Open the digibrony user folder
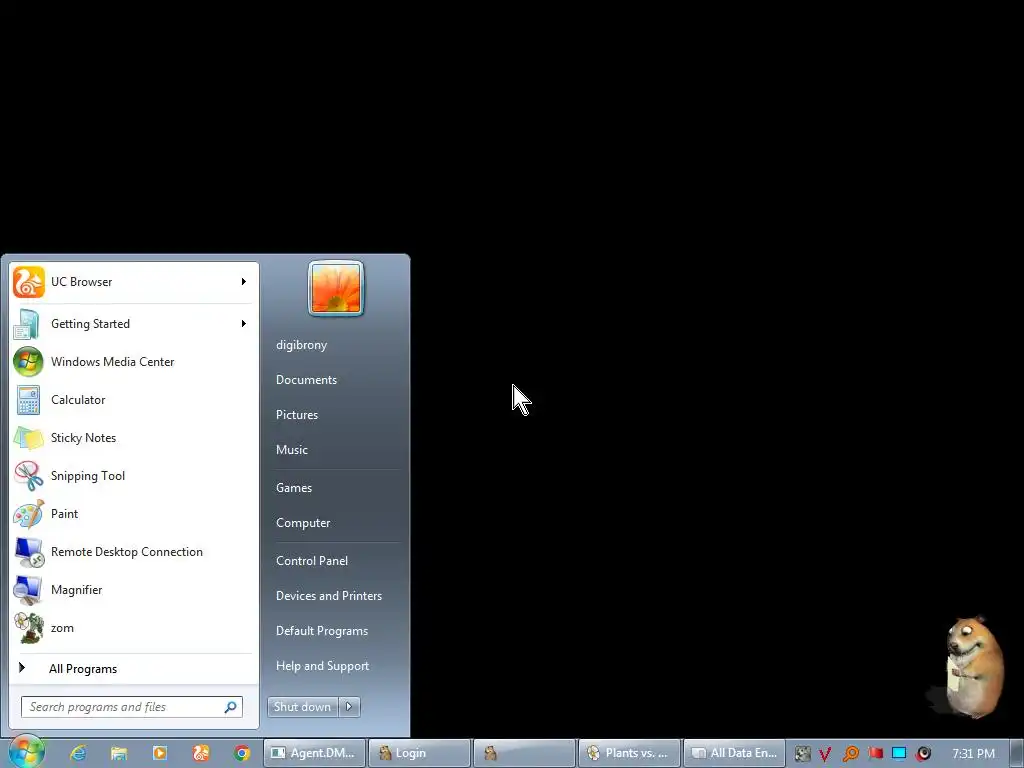Screen dimensions: 1024x768 (301, 345)
